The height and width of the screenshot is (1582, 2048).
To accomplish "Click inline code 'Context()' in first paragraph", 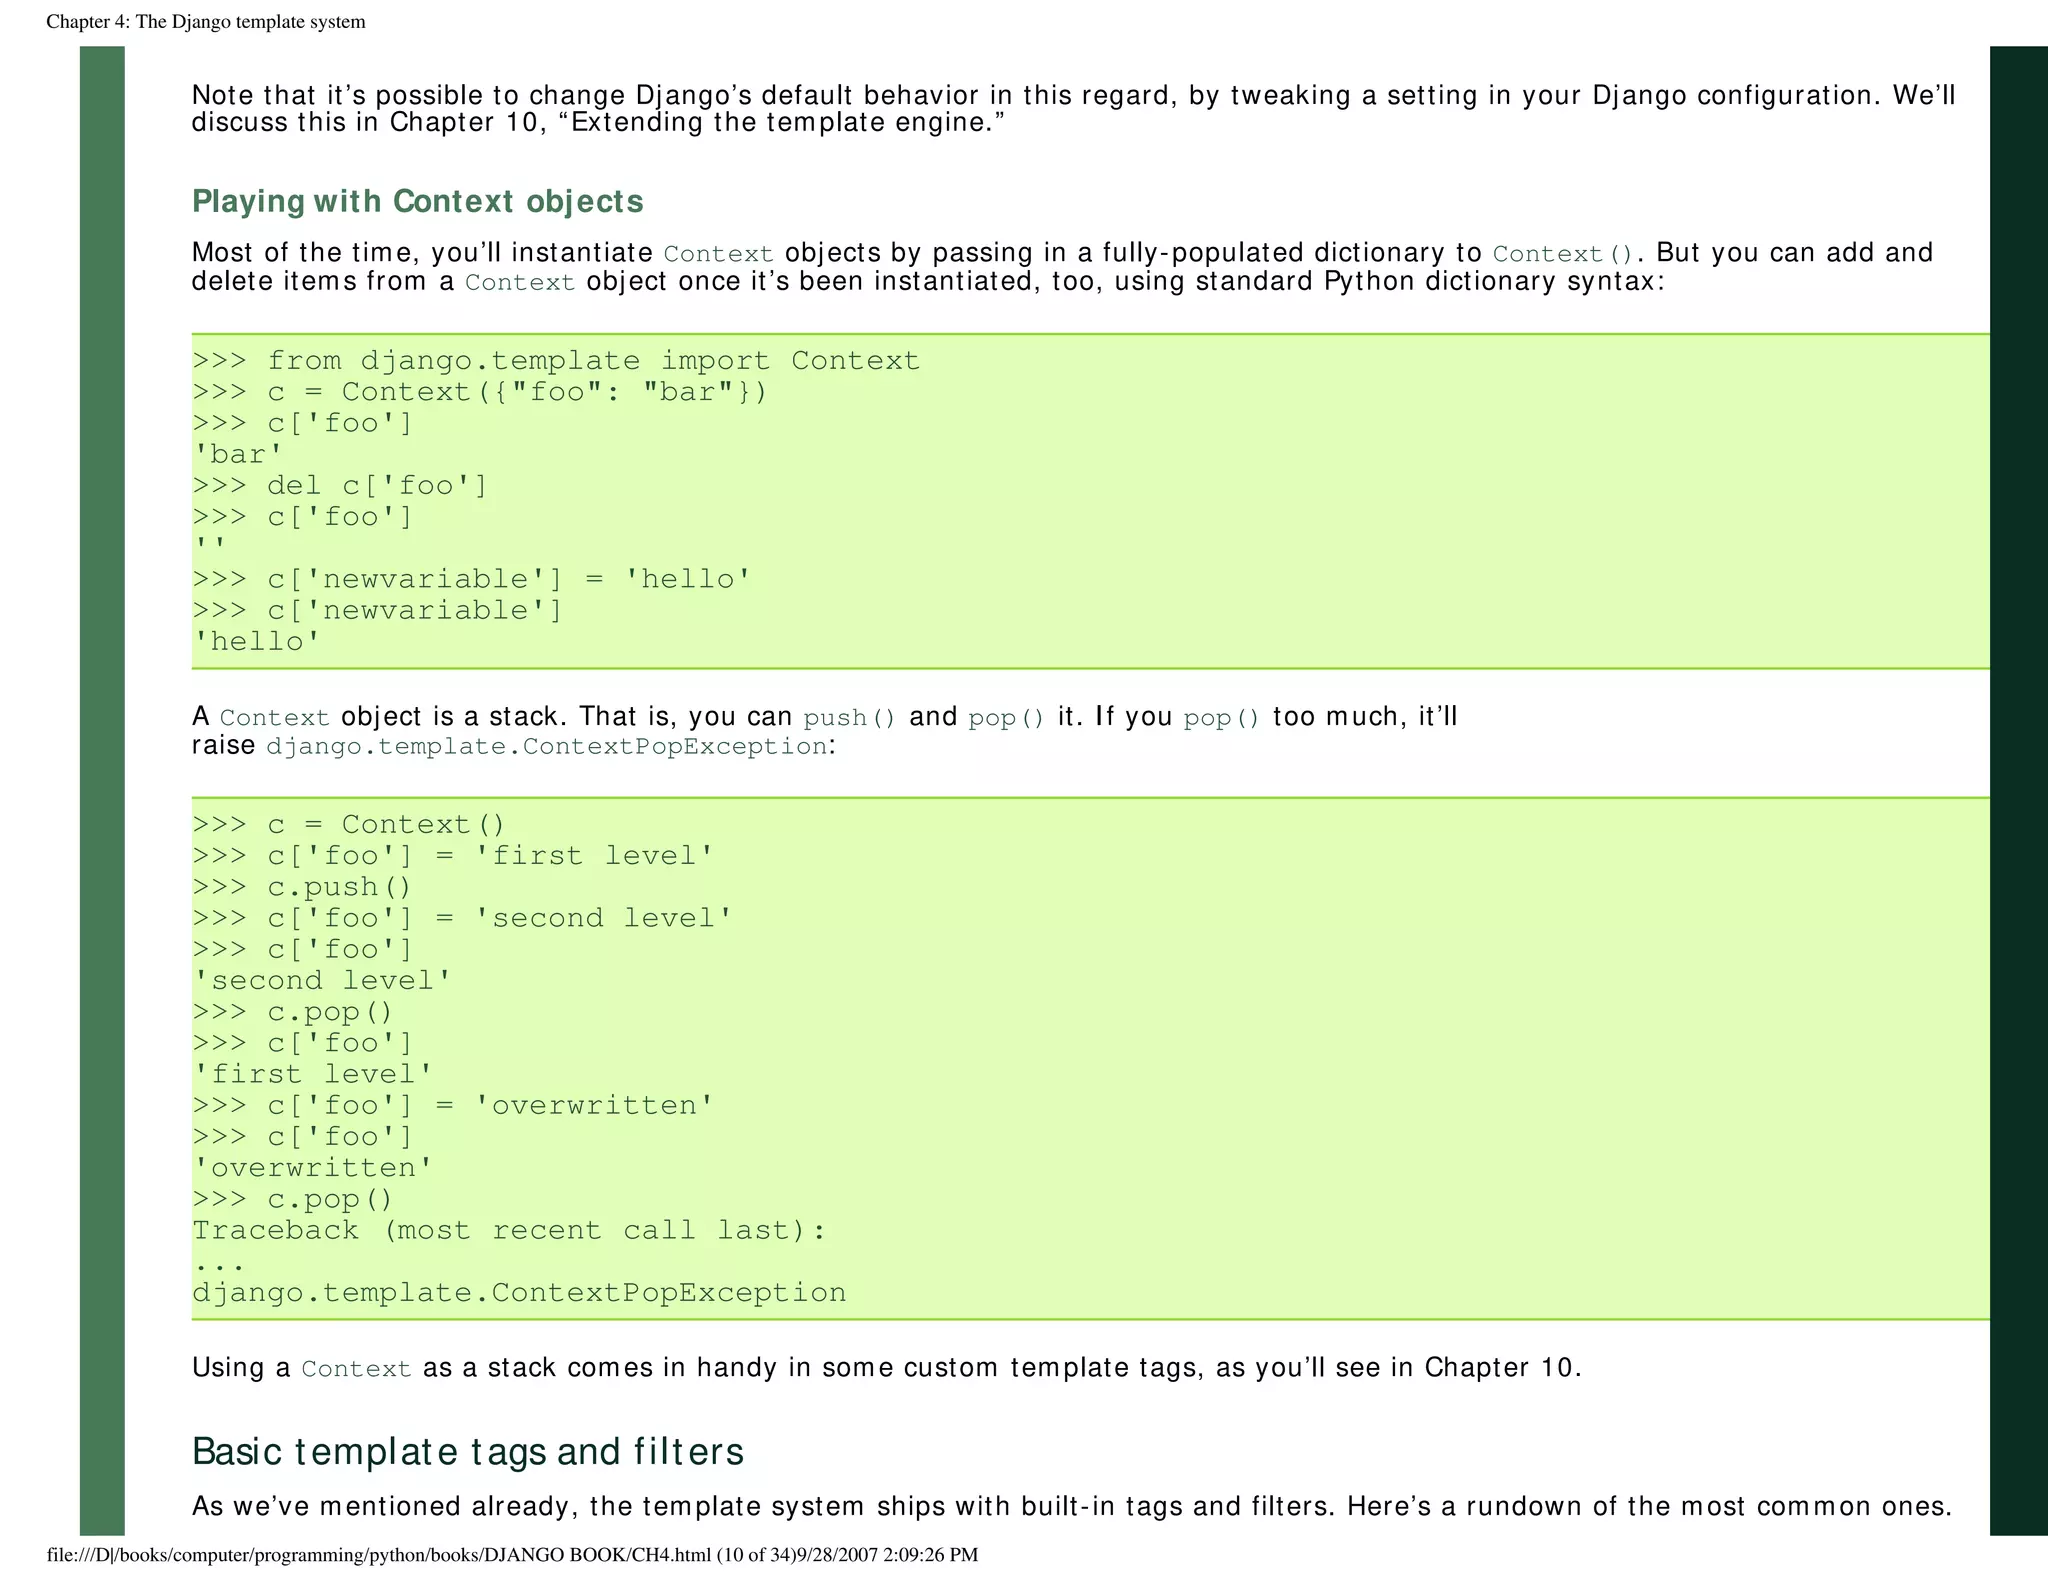I will coord(1563,254).
